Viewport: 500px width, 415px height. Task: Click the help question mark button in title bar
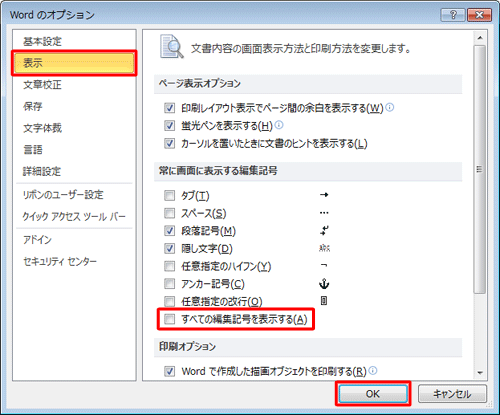453,15
